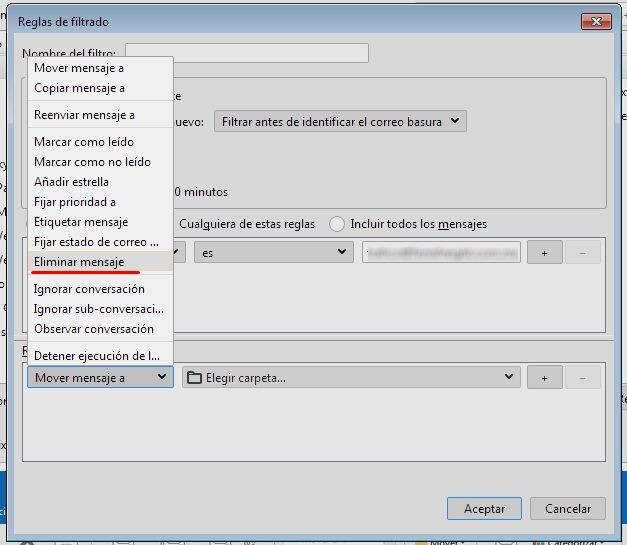
Task: Confirm the filter with Aceptar
Action: click(x=484, y=509)
